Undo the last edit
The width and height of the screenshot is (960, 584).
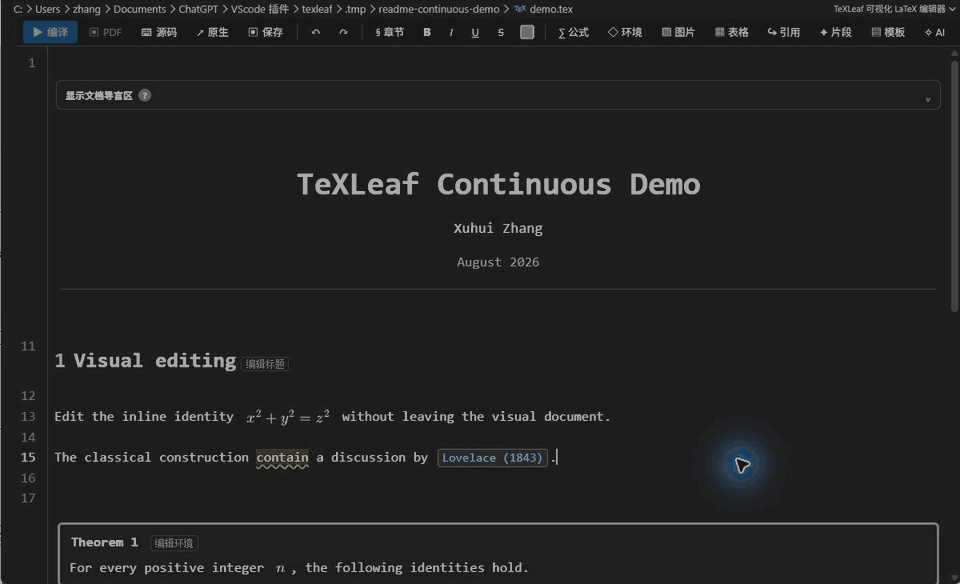point(316,32)
